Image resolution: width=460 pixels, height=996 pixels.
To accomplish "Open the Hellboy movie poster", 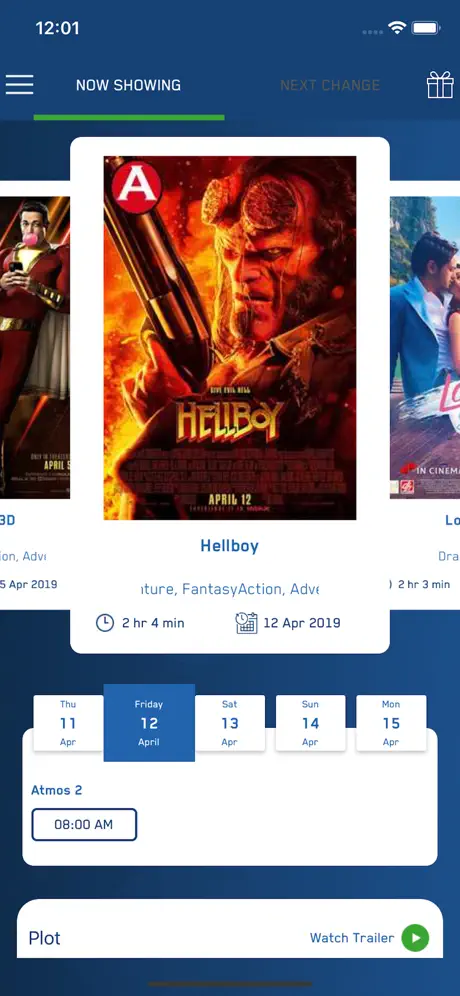I will click(230, 338).
